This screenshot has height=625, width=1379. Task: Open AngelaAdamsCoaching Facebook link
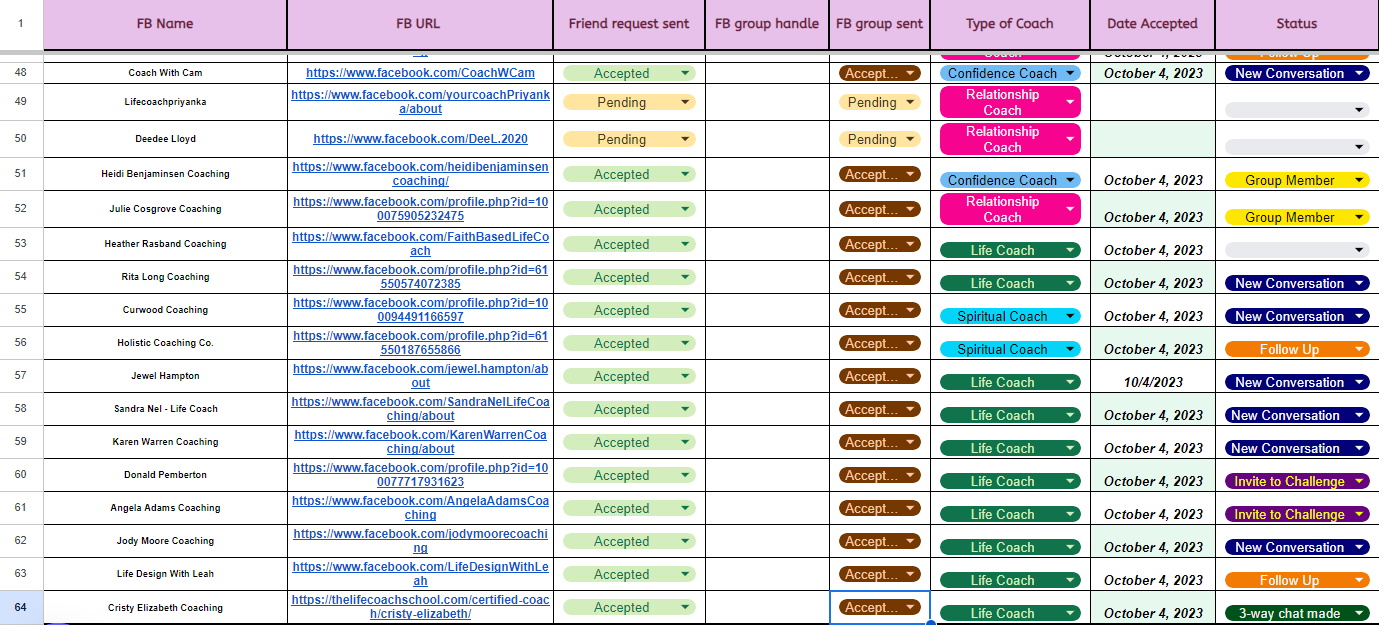pos(420,508)
